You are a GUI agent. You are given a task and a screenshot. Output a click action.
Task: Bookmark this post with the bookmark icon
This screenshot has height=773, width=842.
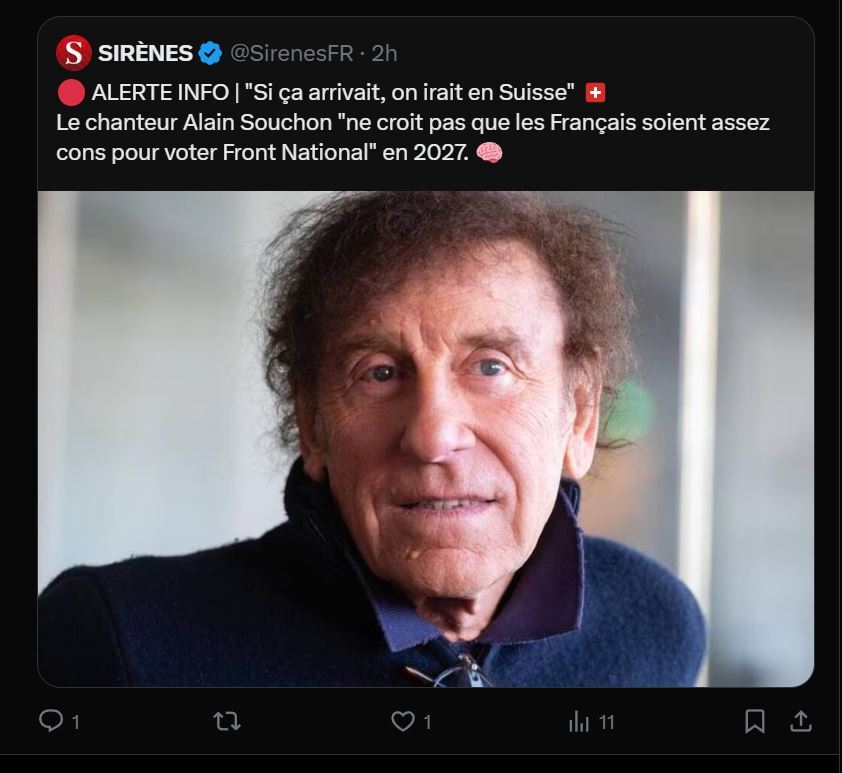point(755,720)
